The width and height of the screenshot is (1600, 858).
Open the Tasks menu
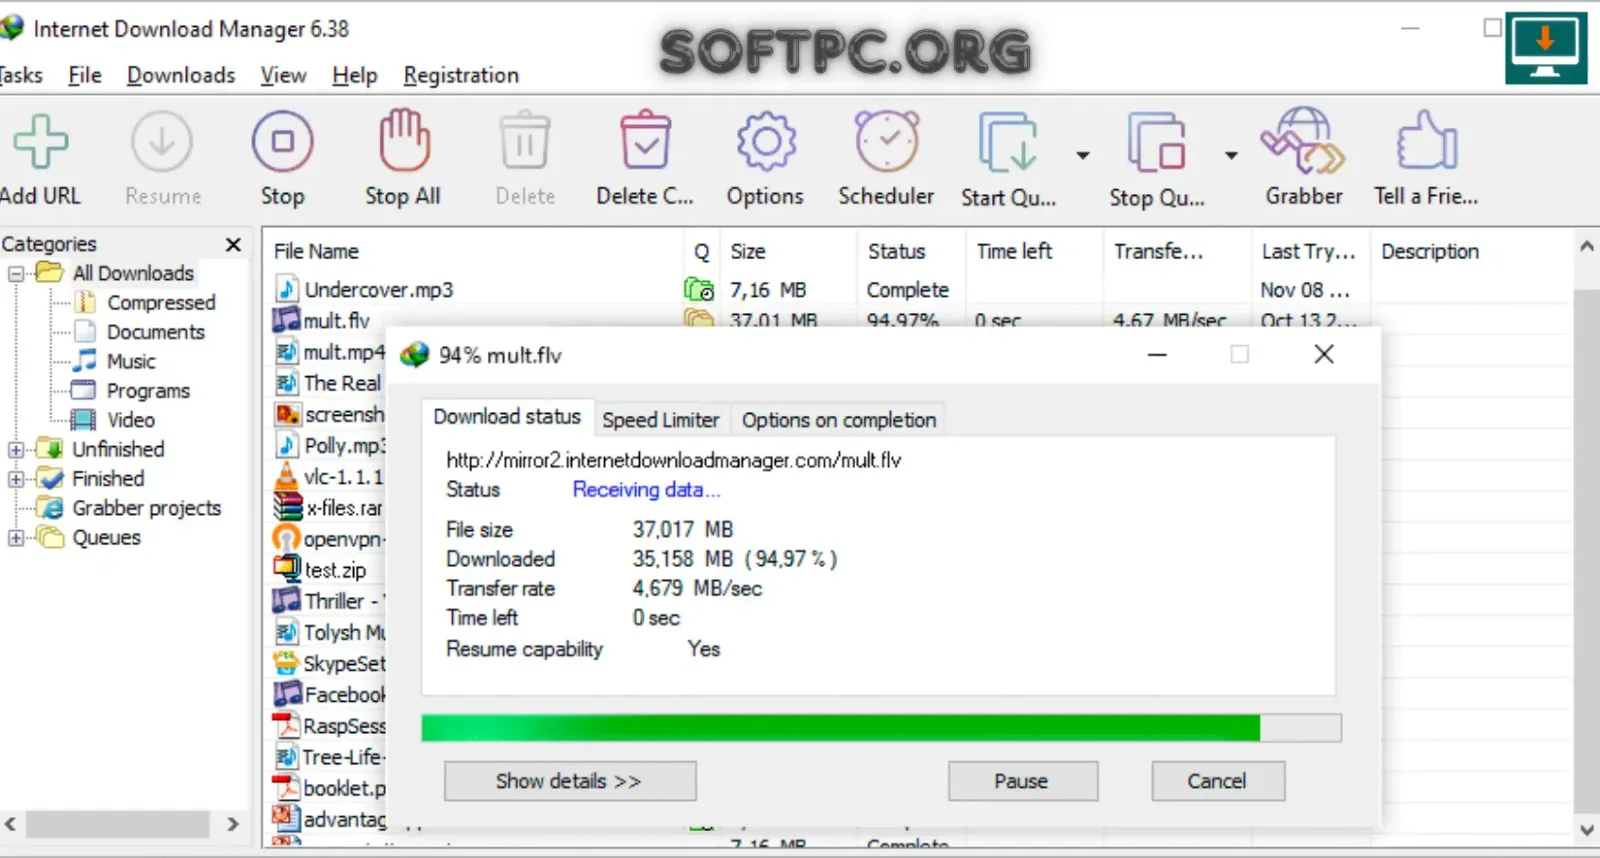(21, 75)
